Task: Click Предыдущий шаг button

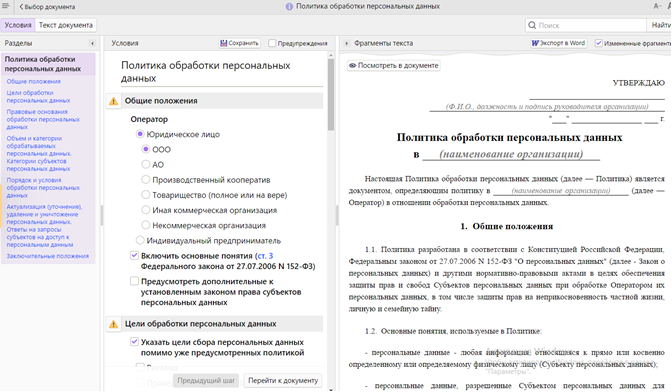Action: pyautogui.click(x=206, y=380)
